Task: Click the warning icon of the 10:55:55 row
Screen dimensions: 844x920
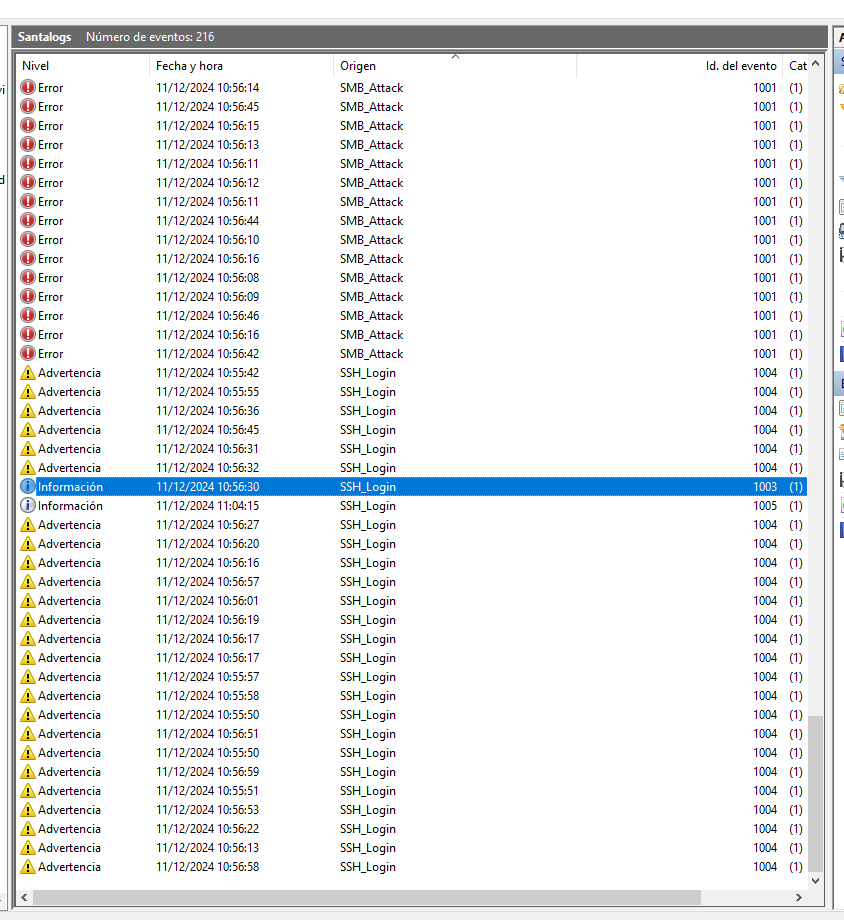Action: point(28,392)
